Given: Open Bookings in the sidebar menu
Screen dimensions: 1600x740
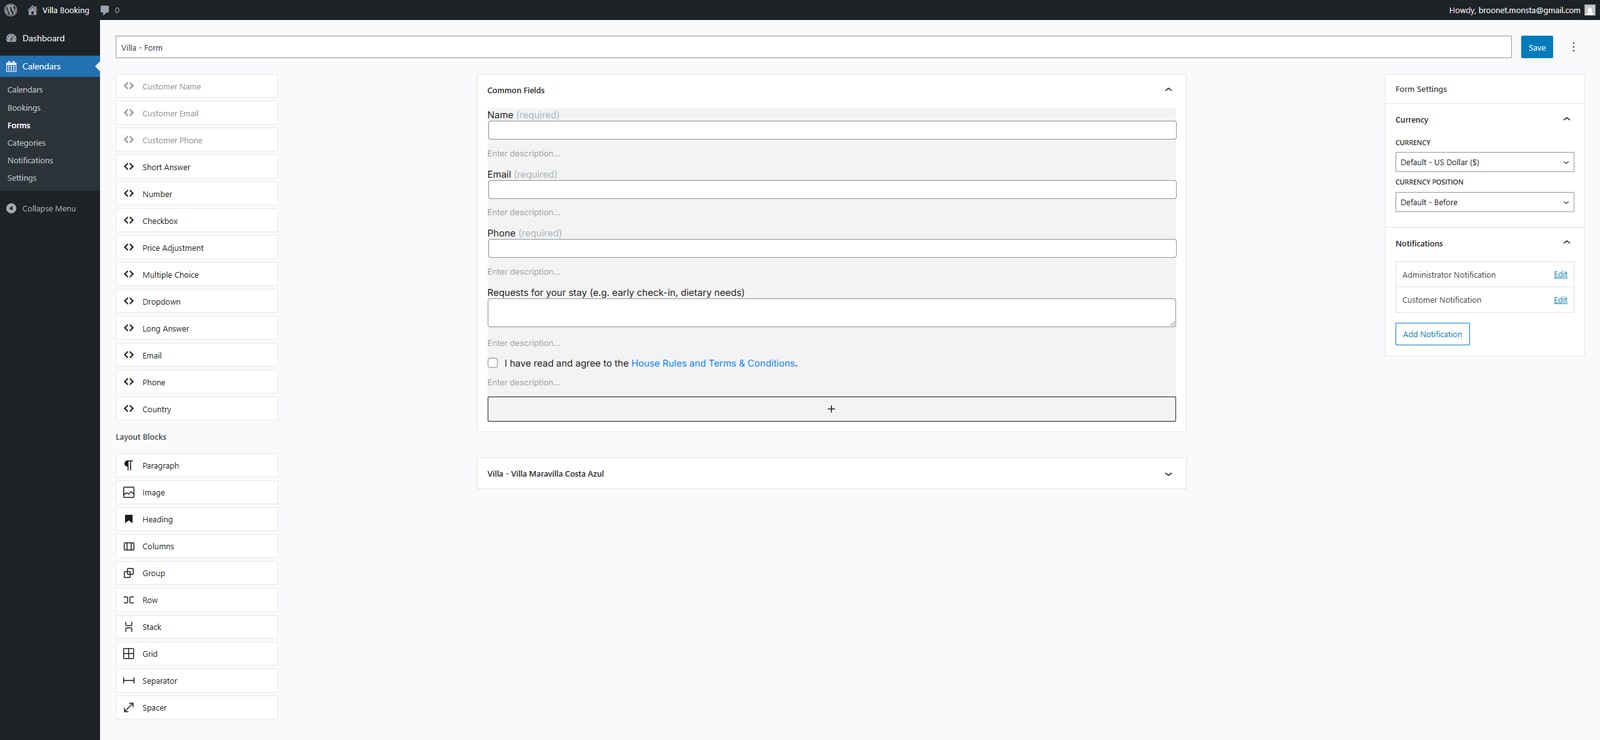Looking at the screenshot, I should click(x=24, y=108).
